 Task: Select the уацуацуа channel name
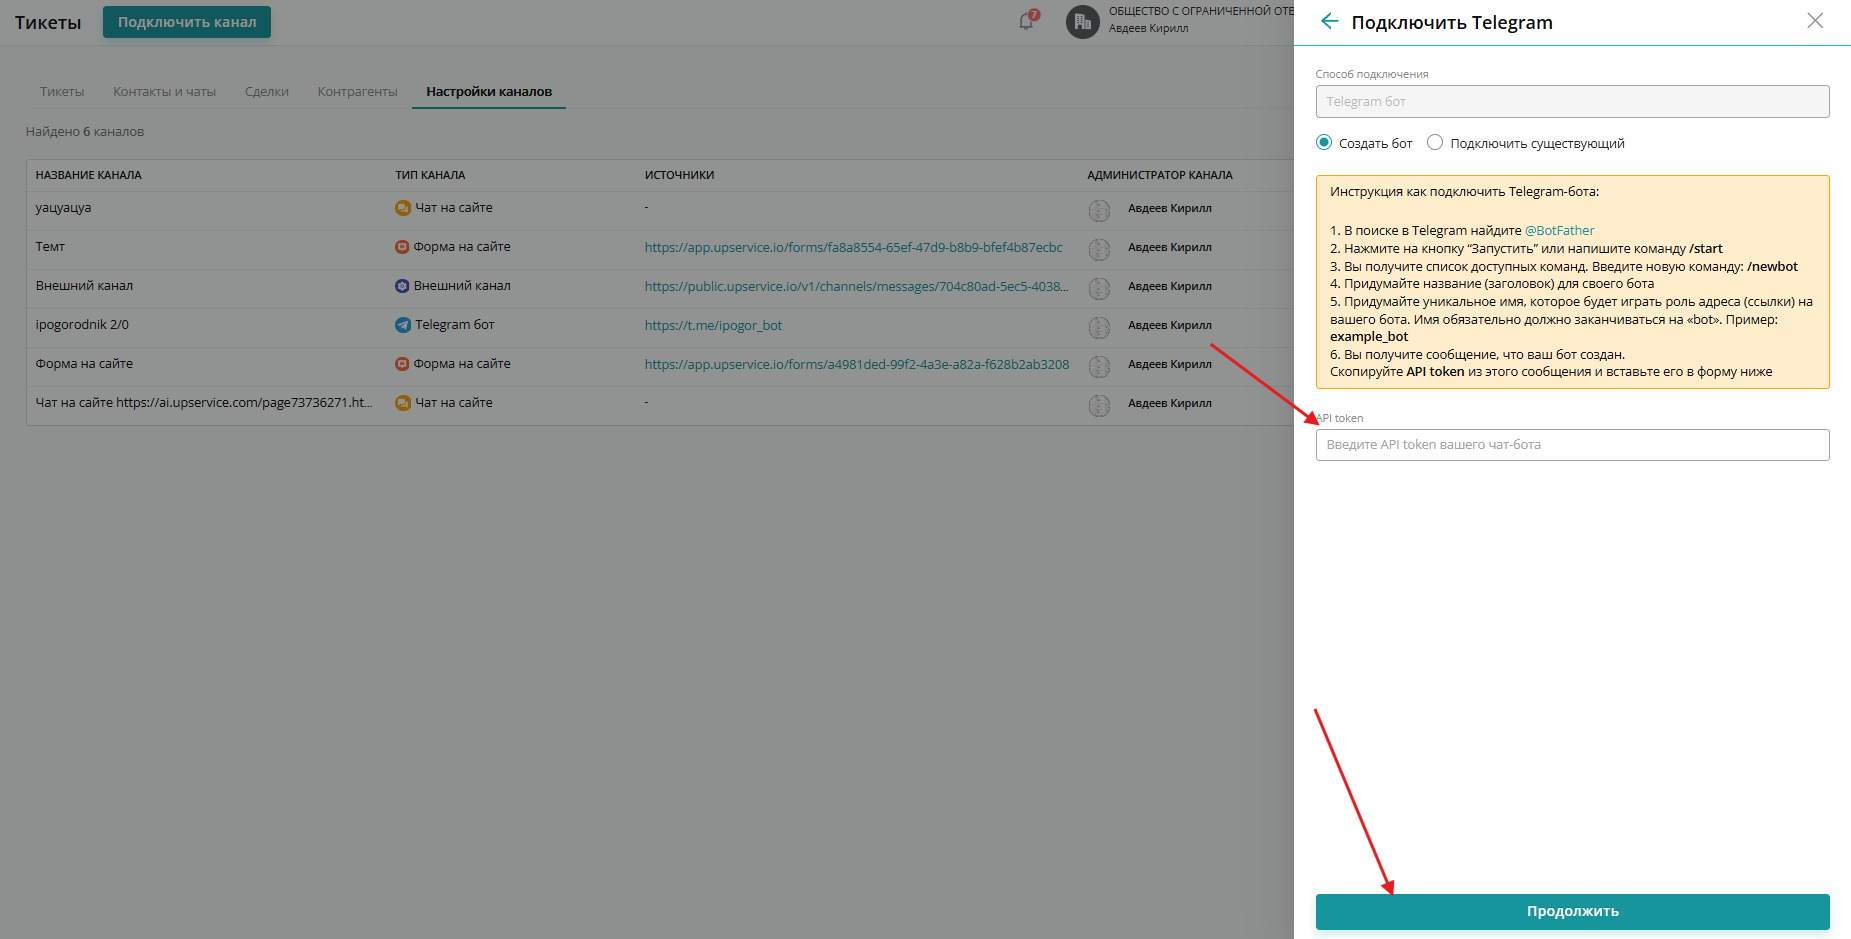point(63,208)
